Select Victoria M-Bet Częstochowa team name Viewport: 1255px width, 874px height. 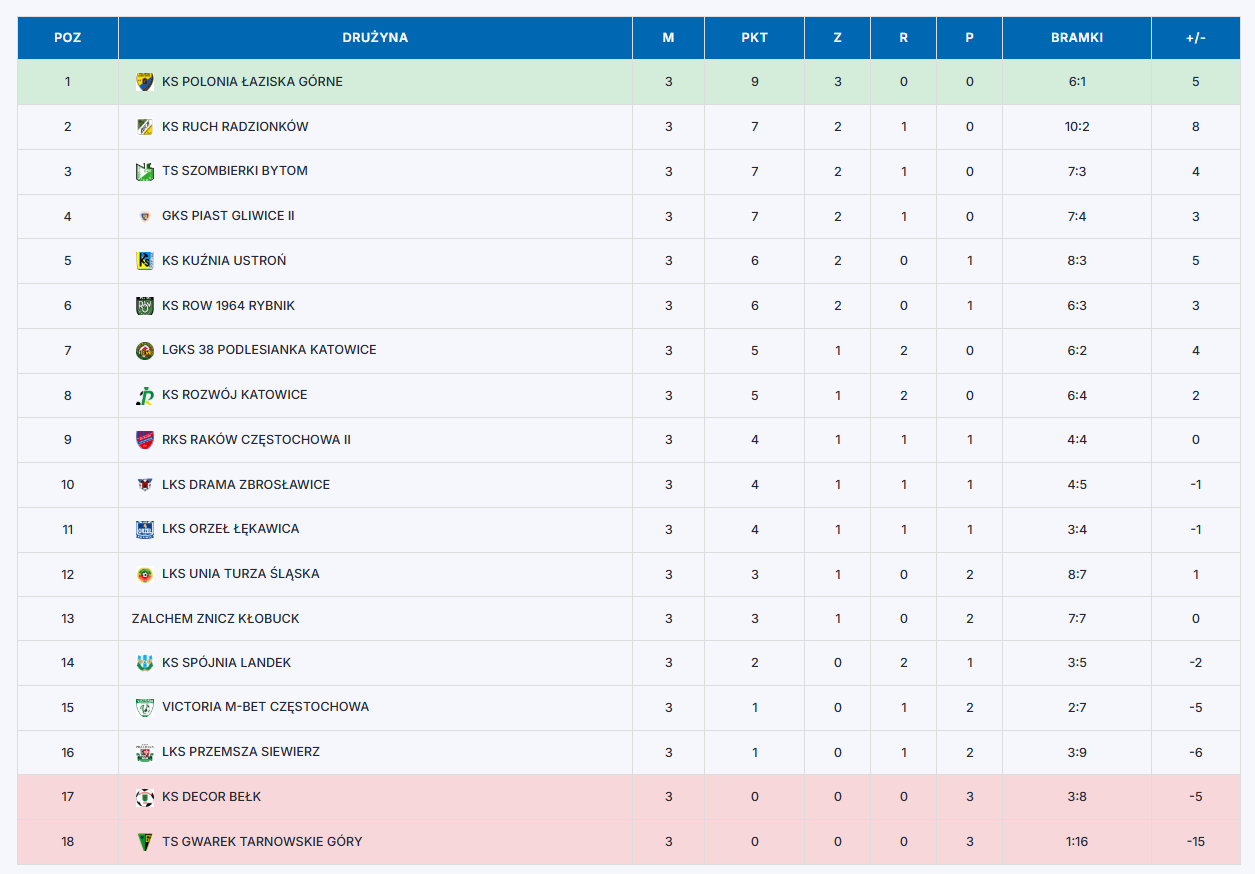265,707
